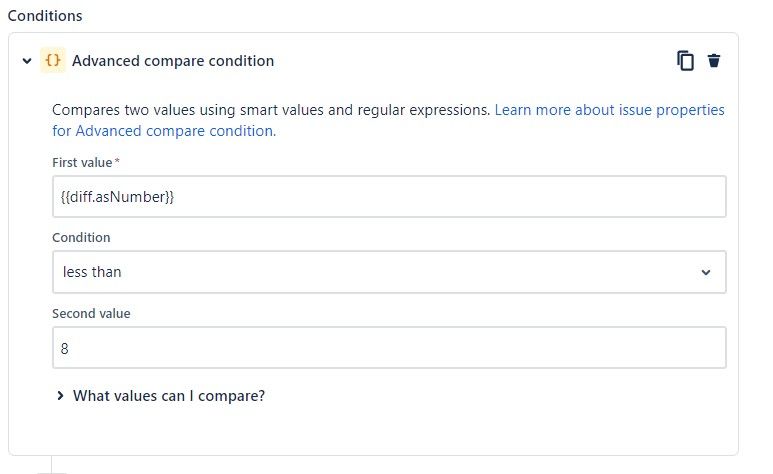Click the First value label

tap(82, 163)
